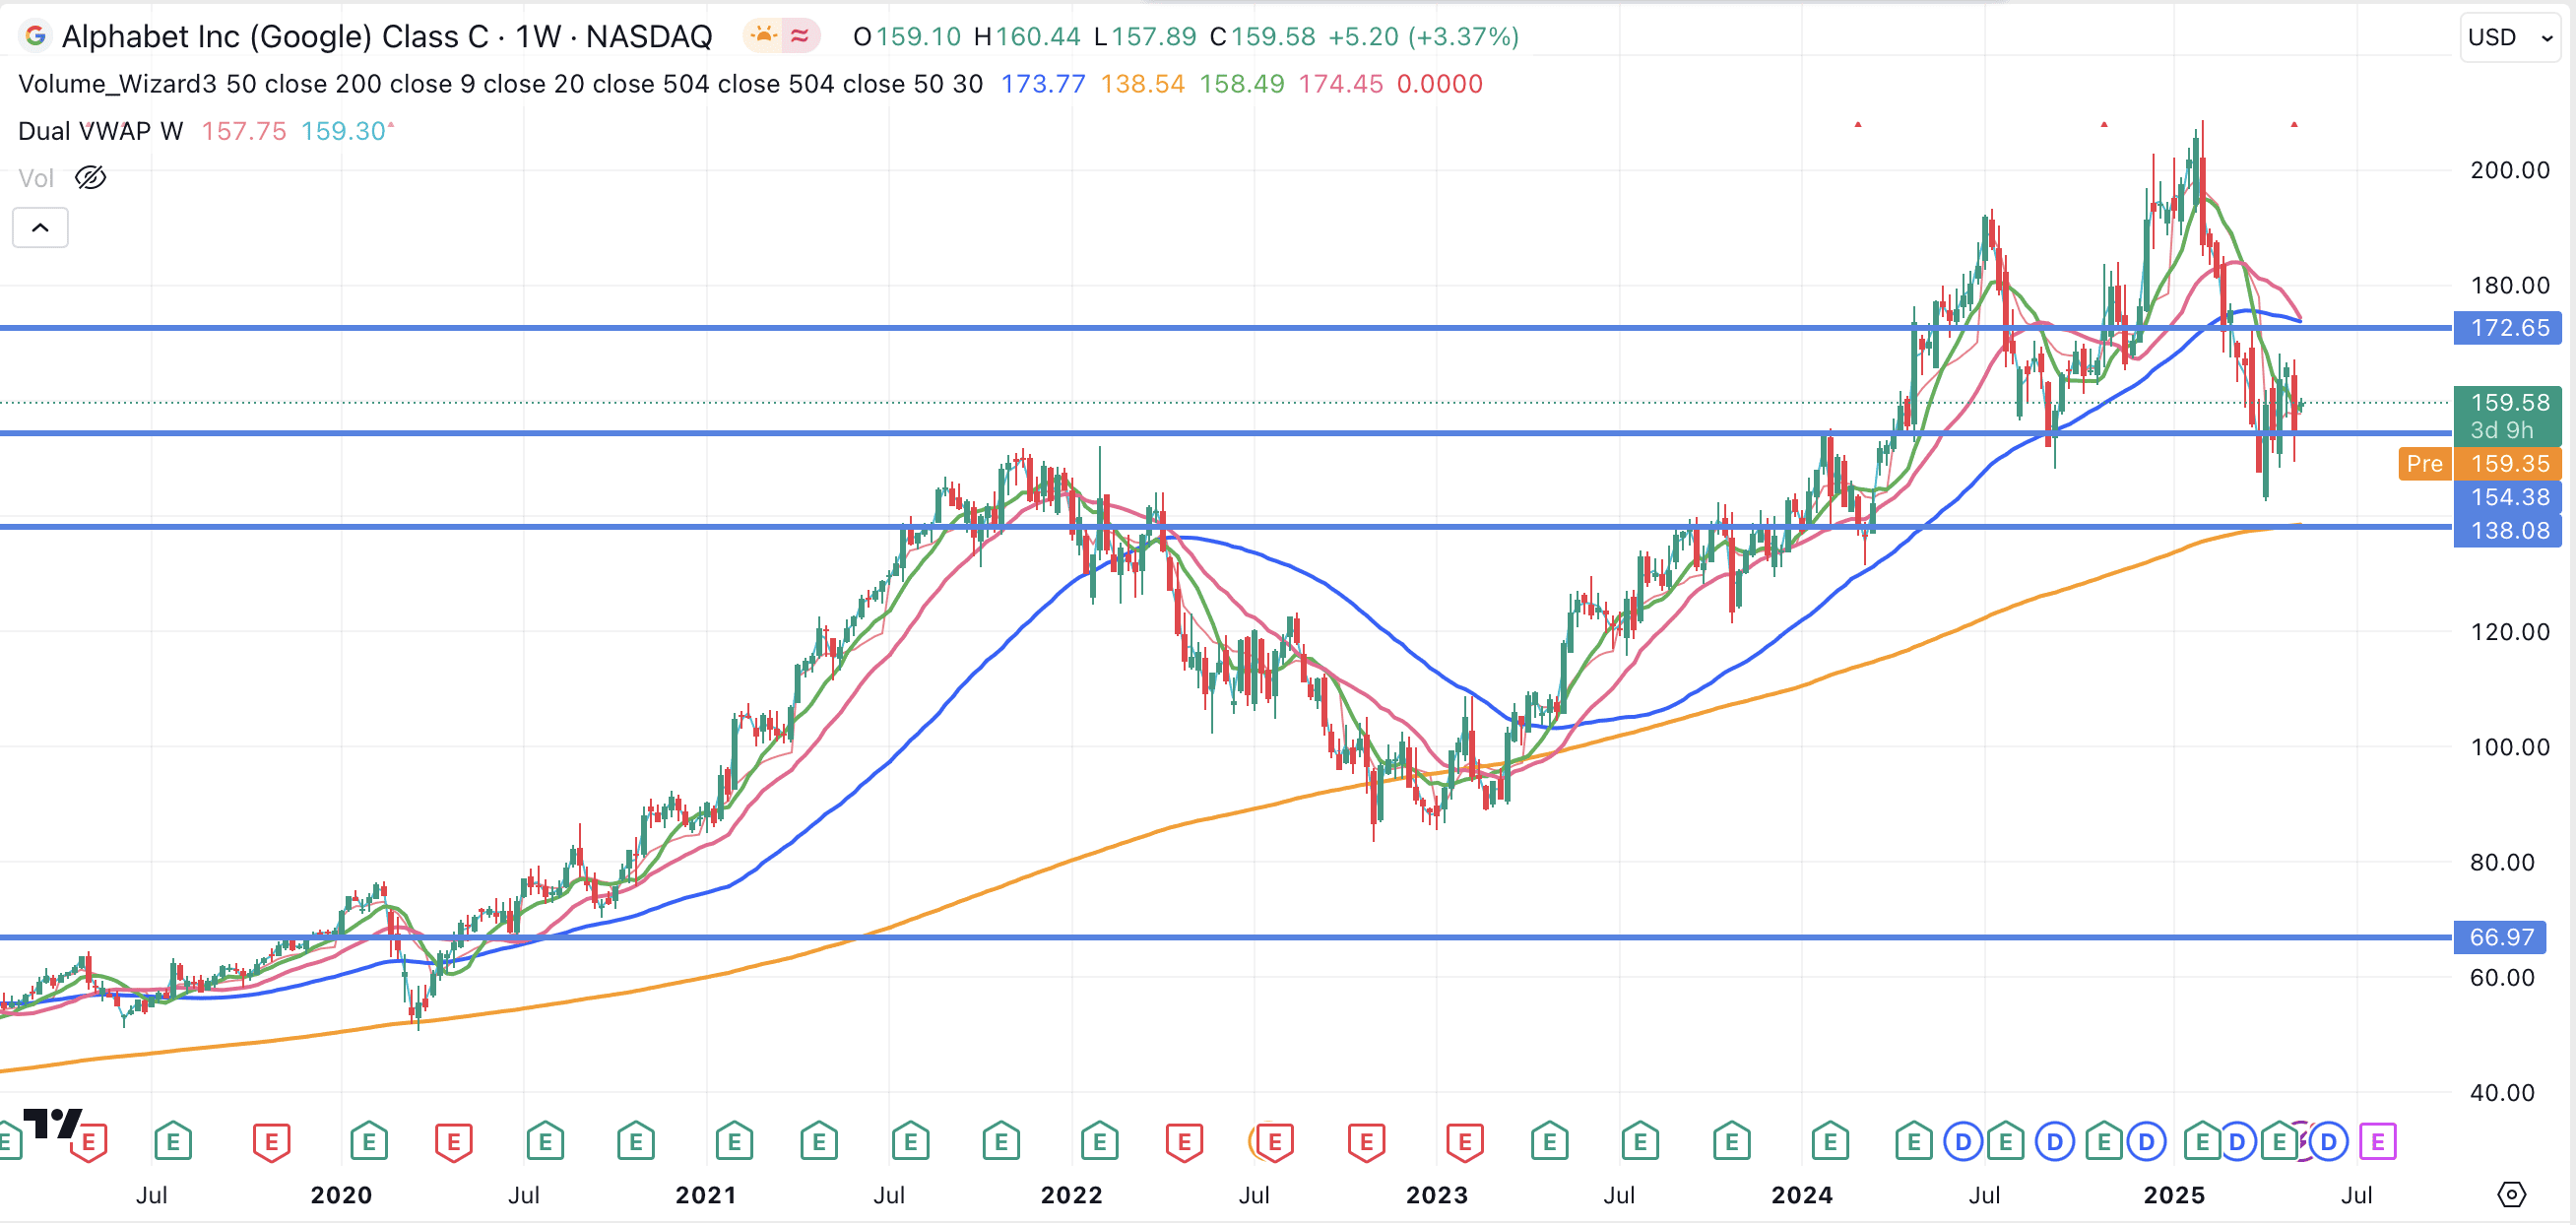2576x1225 pixels.
Task: Click the 2020 time axis label
Action: coord(341,1195)
